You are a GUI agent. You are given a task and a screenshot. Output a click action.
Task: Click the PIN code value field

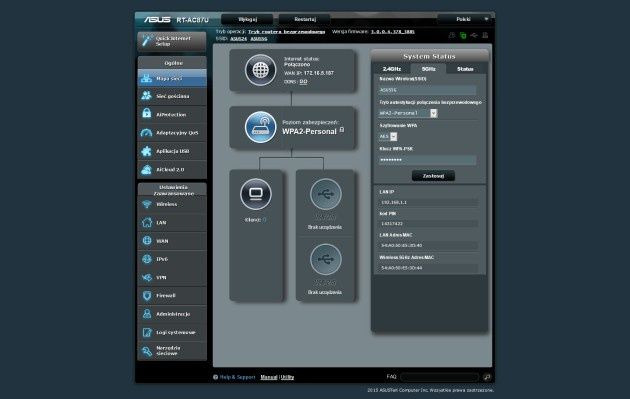click(429, 224)
